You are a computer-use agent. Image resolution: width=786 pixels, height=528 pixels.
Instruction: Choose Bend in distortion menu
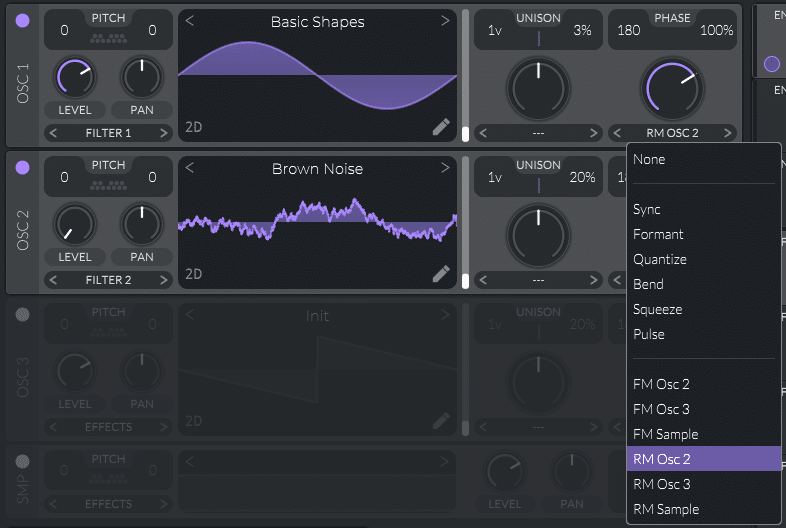(x=703, y=284)
